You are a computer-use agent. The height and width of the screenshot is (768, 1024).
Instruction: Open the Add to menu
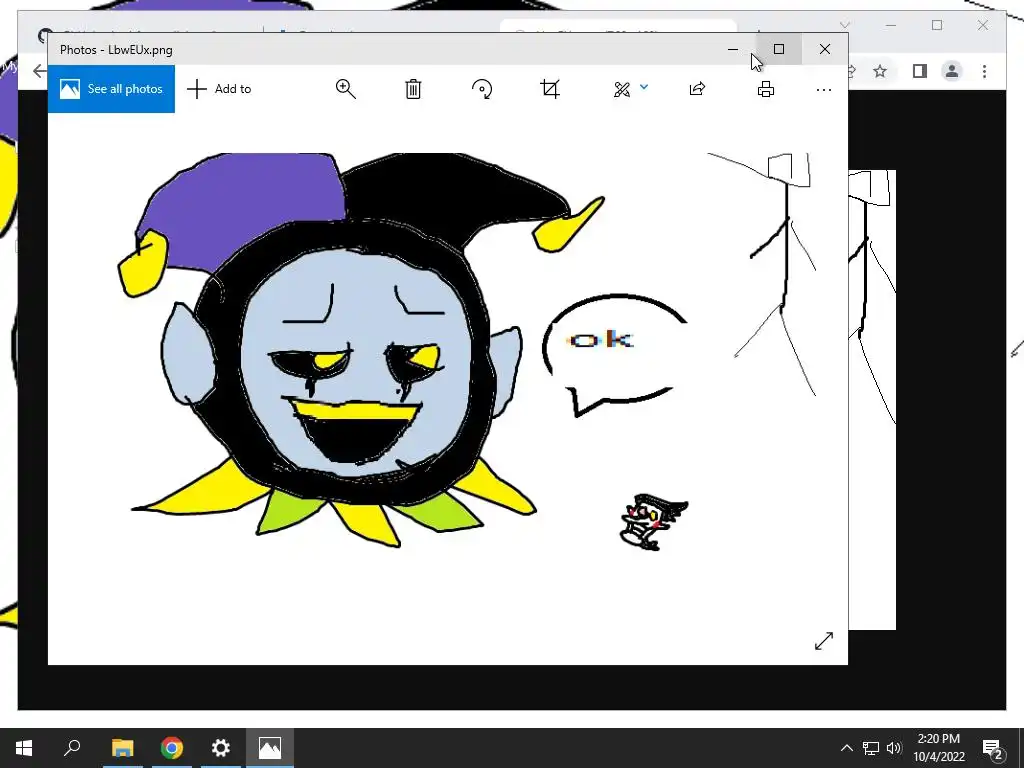click(219, 89)
